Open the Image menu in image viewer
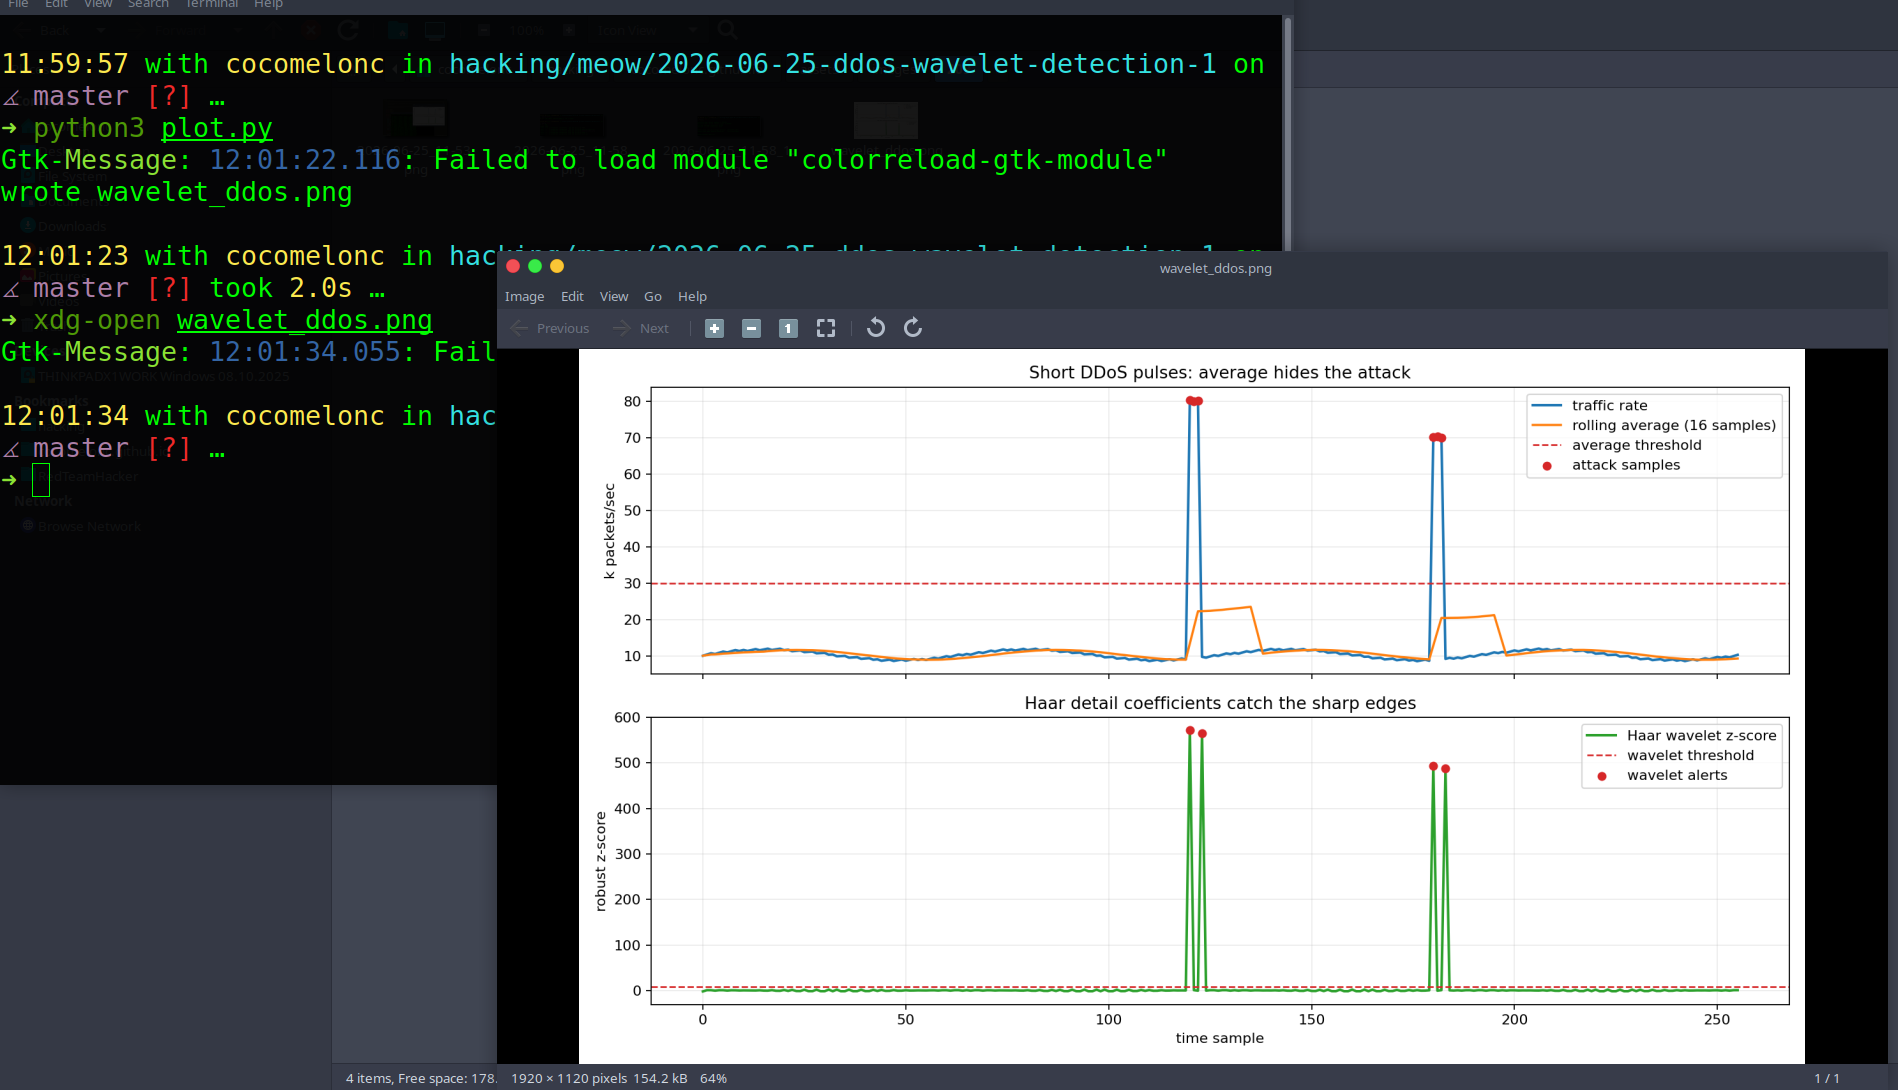Viewport: 1898px width, 1090px height. coord(524,296)
